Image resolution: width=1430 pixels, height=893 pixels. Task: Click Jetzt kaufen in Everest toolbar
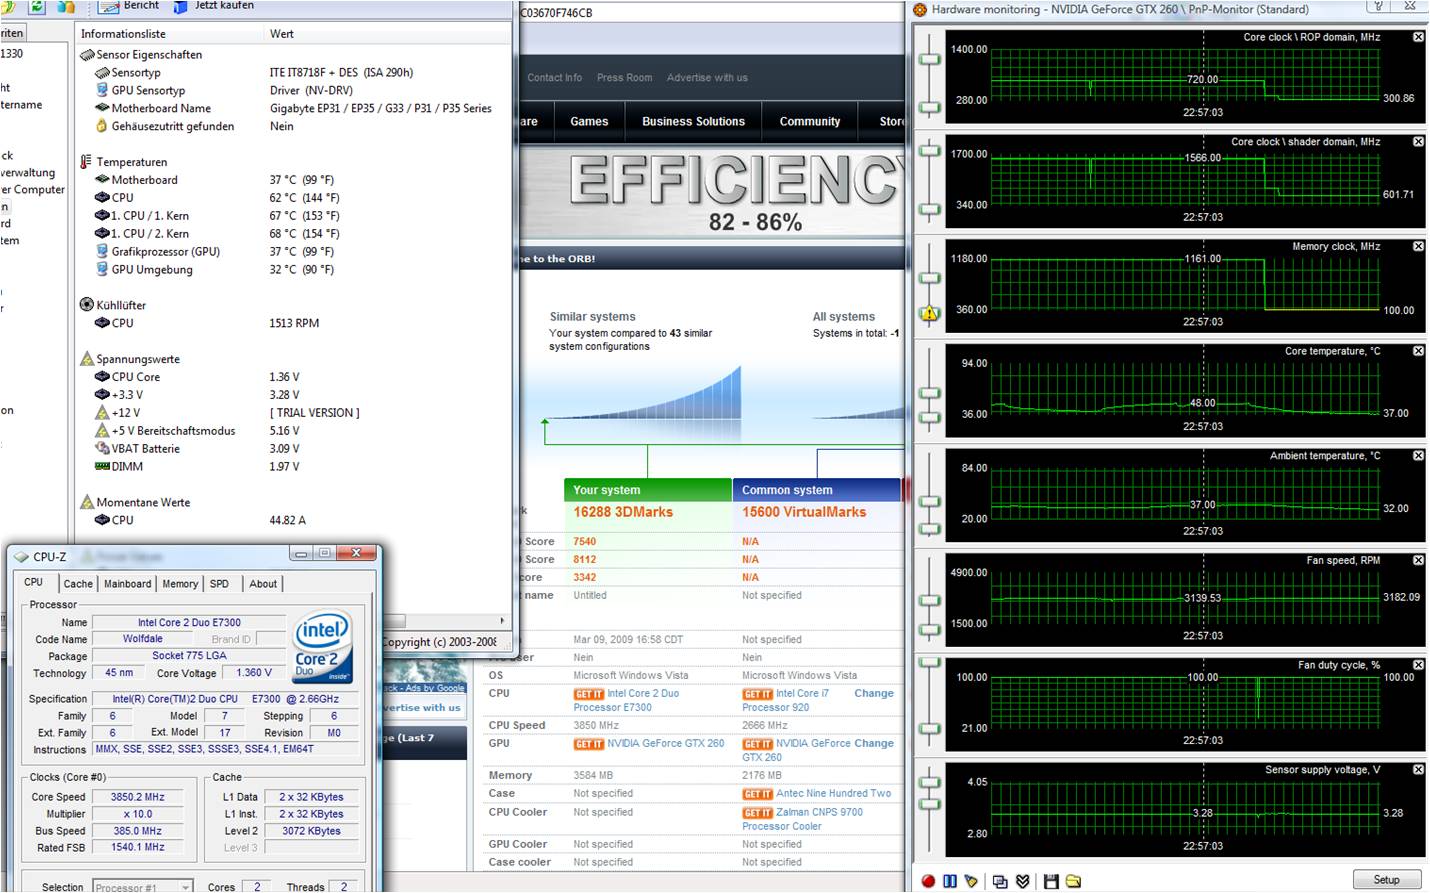[213, 6]
